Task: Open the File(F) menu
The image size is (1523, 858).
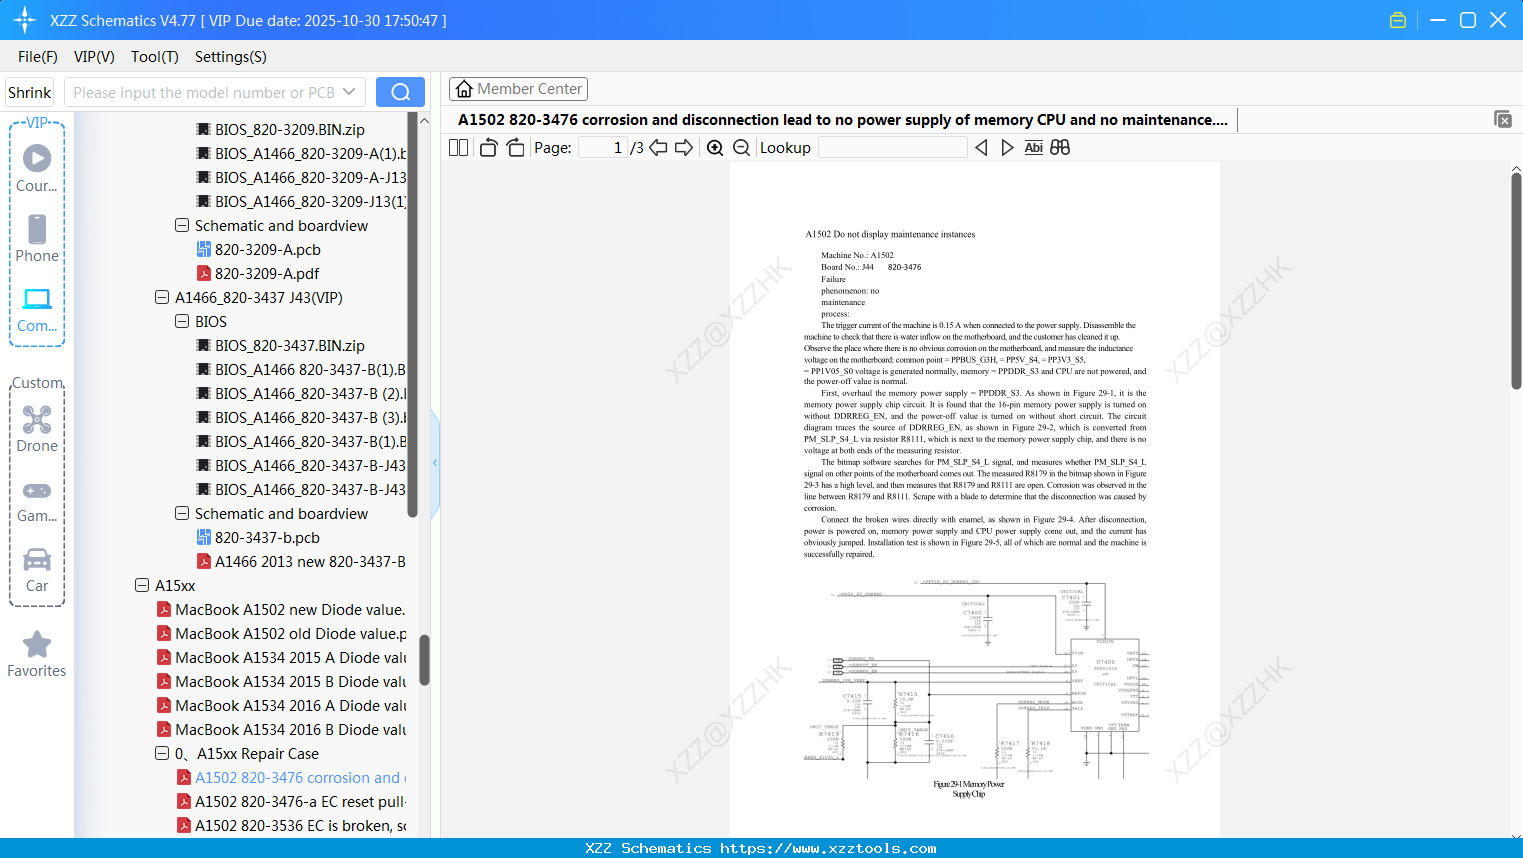Action: click(x=38, y=57)
